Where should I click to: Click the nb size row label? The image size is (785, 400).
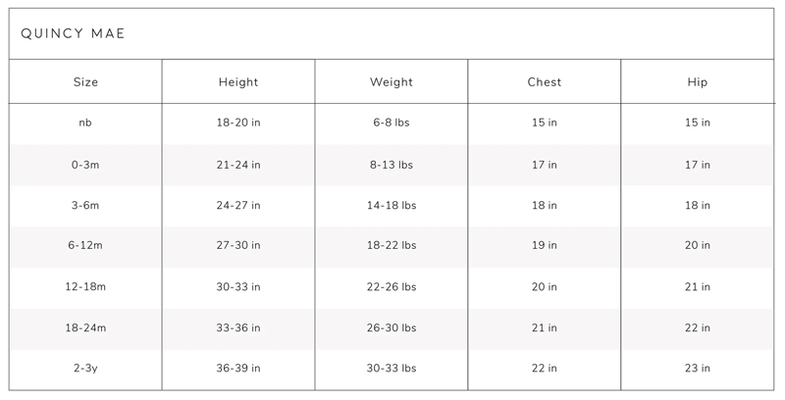pyautogui.click(x=85, y=123)
